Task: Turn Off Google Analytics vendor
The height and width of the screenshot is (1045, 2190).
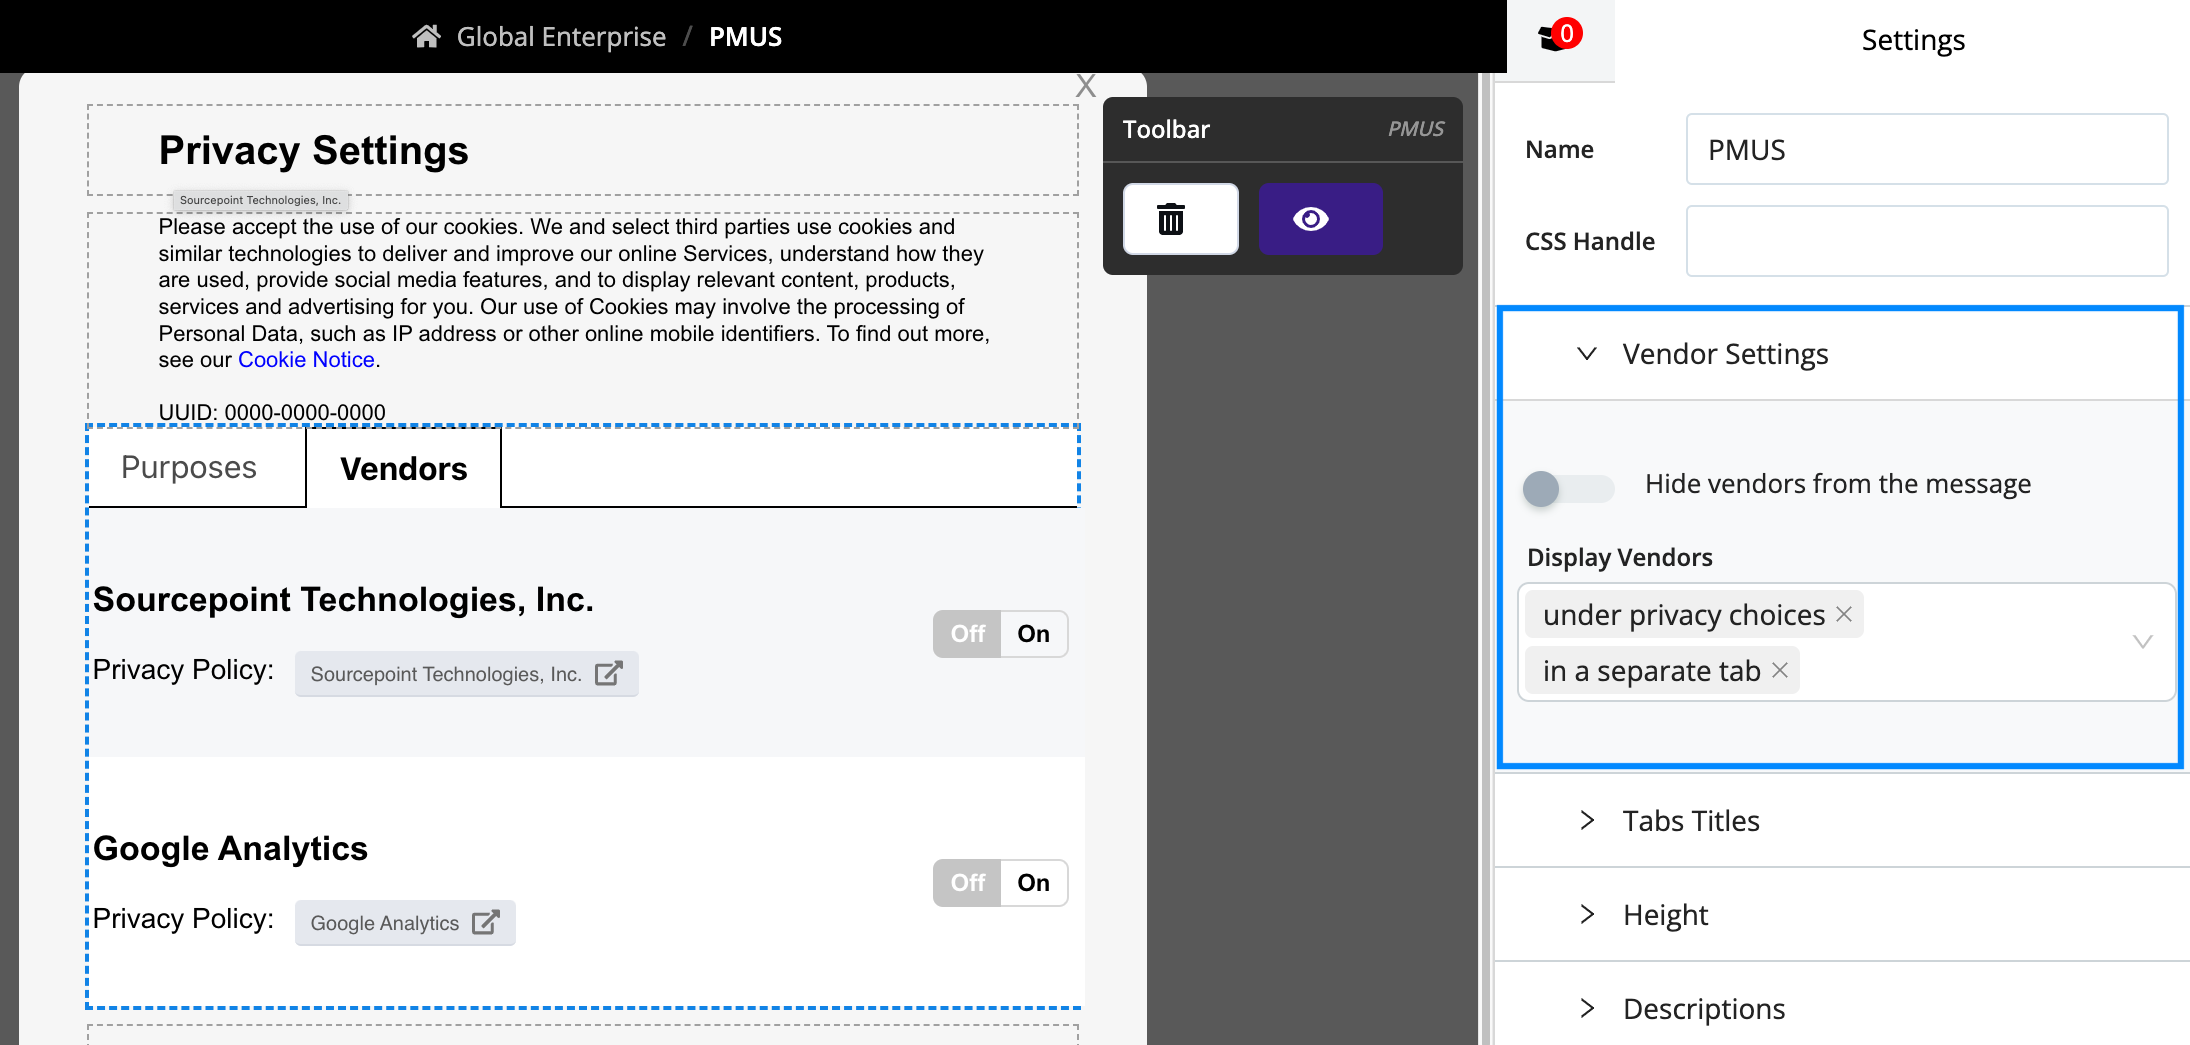Action: coord(967,883)
